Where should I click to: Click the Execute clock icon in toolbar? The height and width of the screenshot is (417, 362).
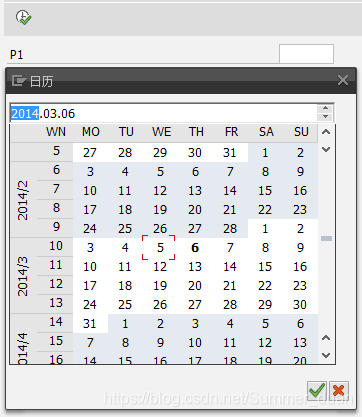(x=23, y=17)
